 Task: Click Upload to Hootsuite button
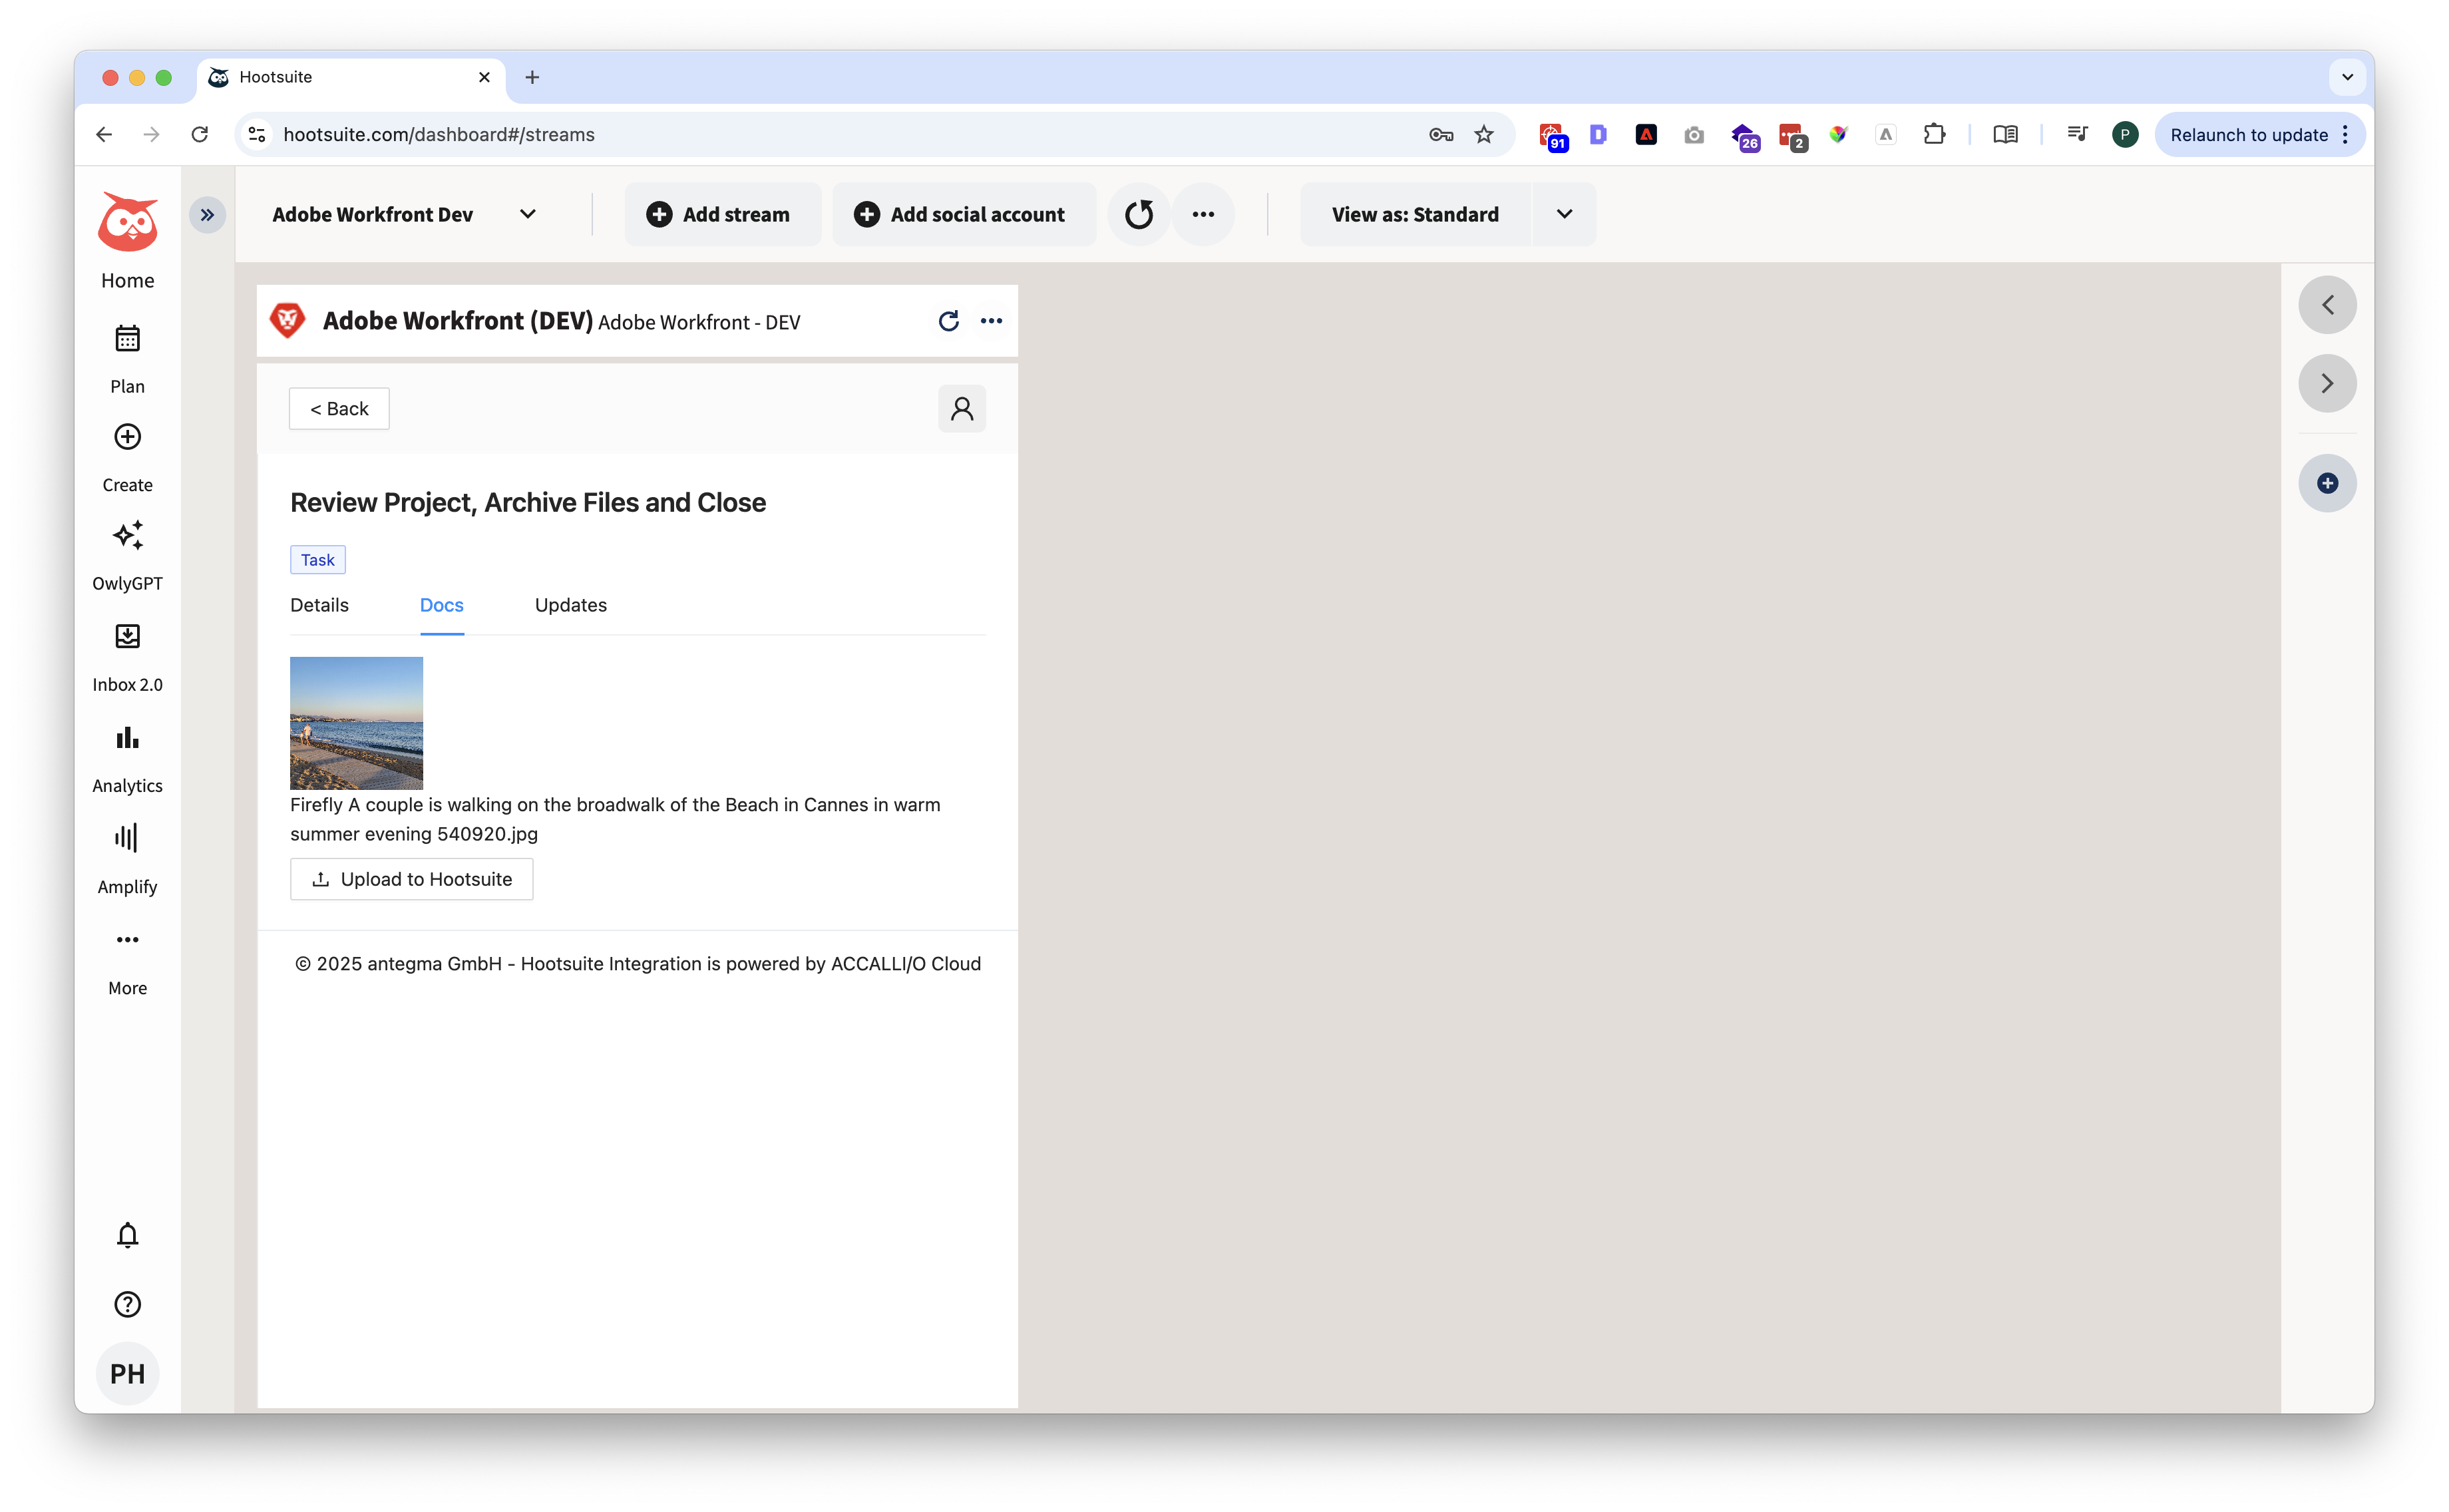coord(411,880)
